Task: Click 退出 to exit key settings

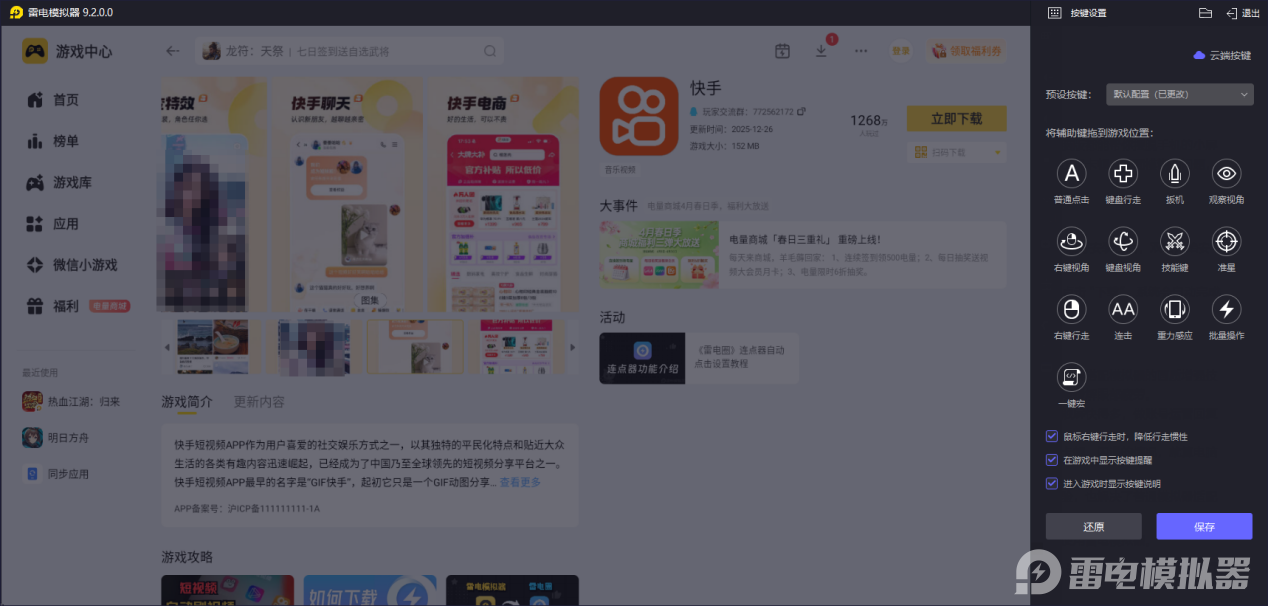Action: coord(1243,13)
